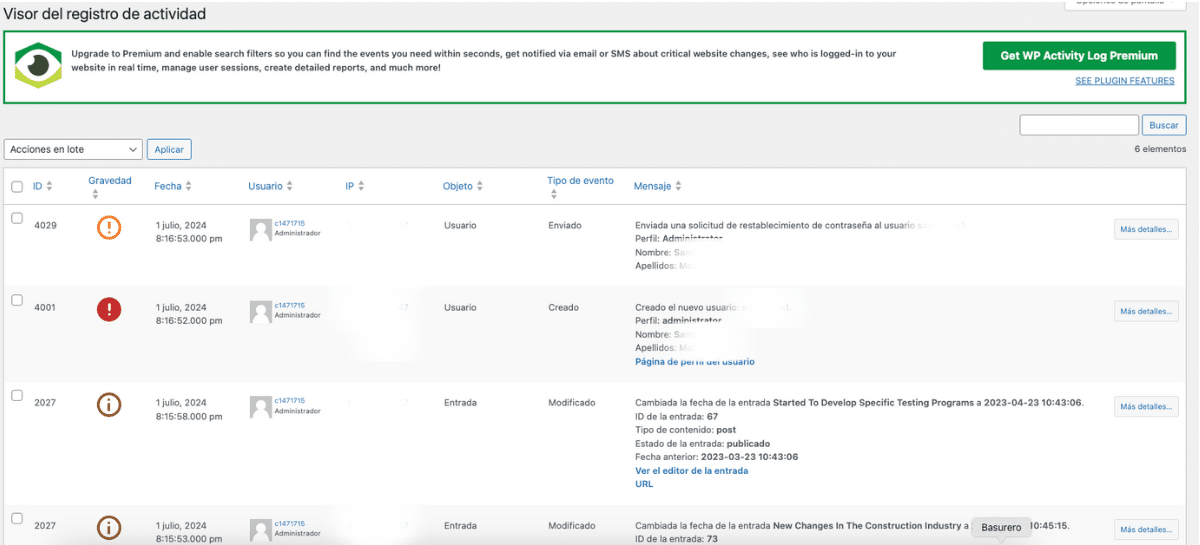This screenshot has width=1200, height=545.
Task: Click the sort arrows beside Mensaje column
Action: point(678,187)
